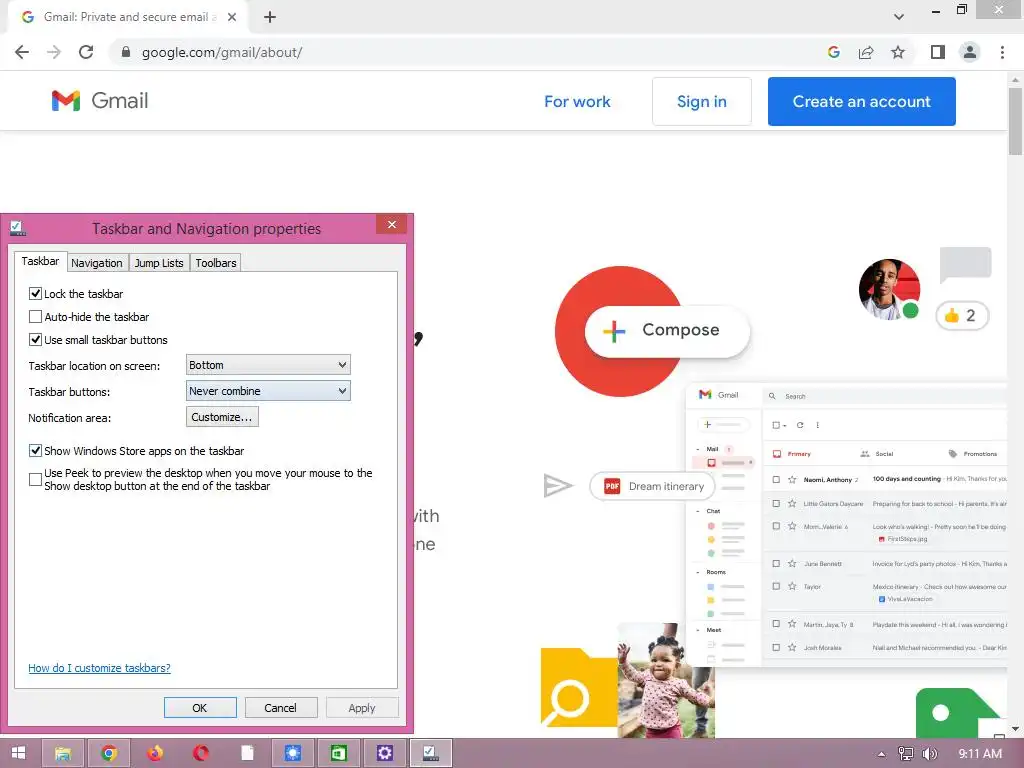Switch to the Navigation tab
Image resolution: width=1024 pixels, height=768 pixels.
tap(97, 263)
